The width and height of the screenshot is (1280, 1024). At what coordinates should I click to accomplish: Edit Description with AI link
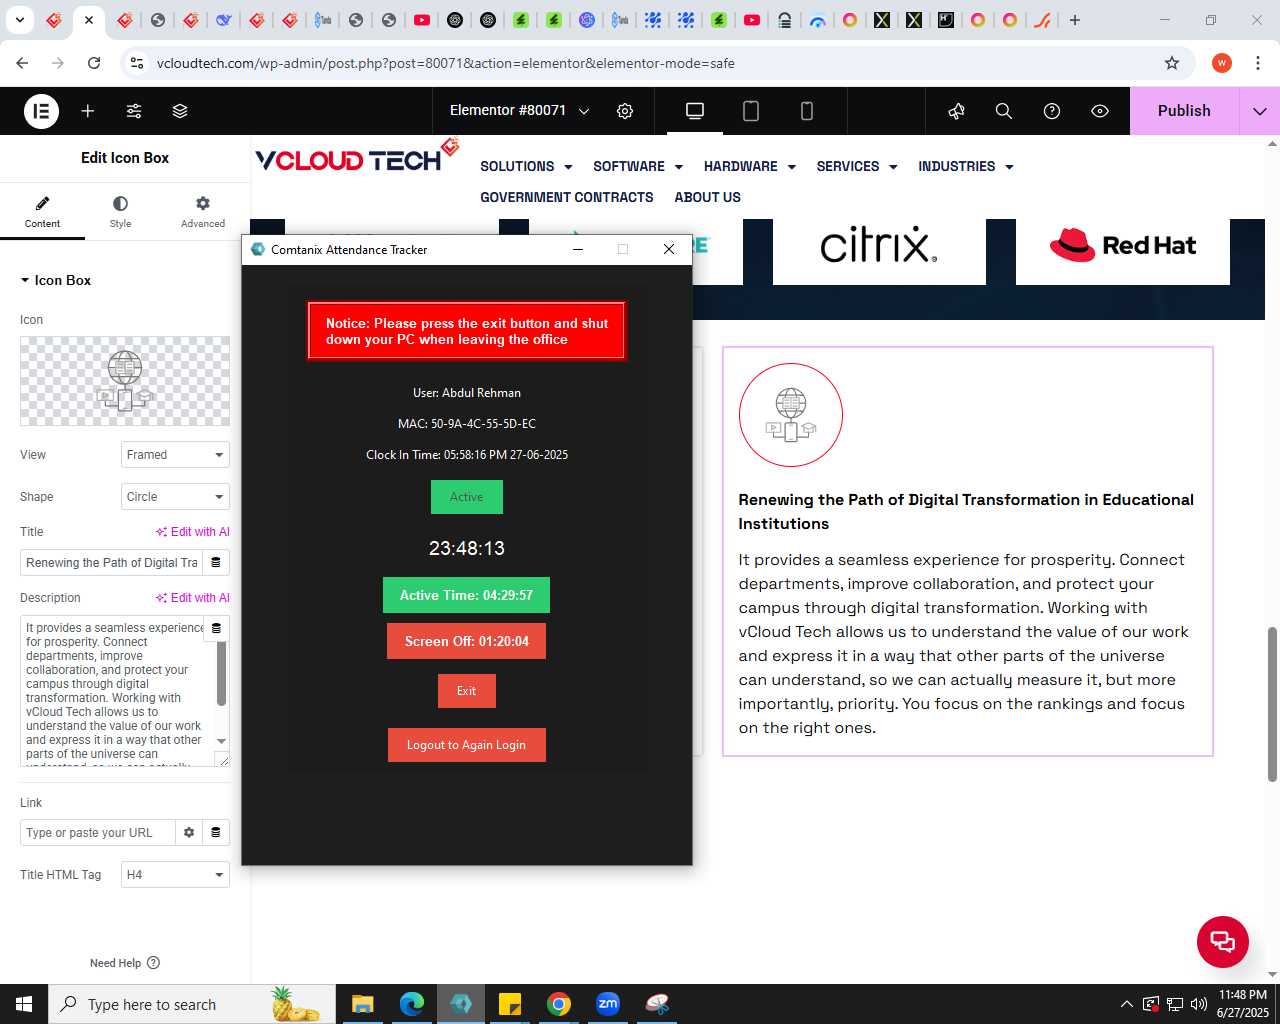pos(193,598)
